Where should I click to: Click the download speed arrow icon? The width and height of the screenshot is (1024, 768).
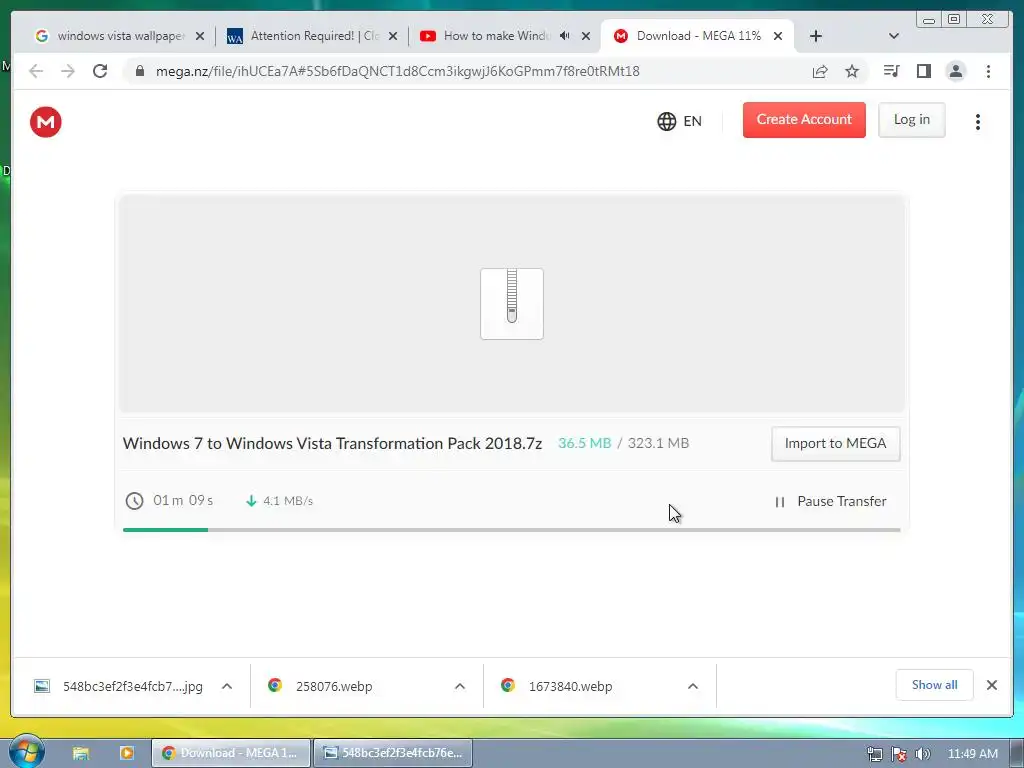251,501
